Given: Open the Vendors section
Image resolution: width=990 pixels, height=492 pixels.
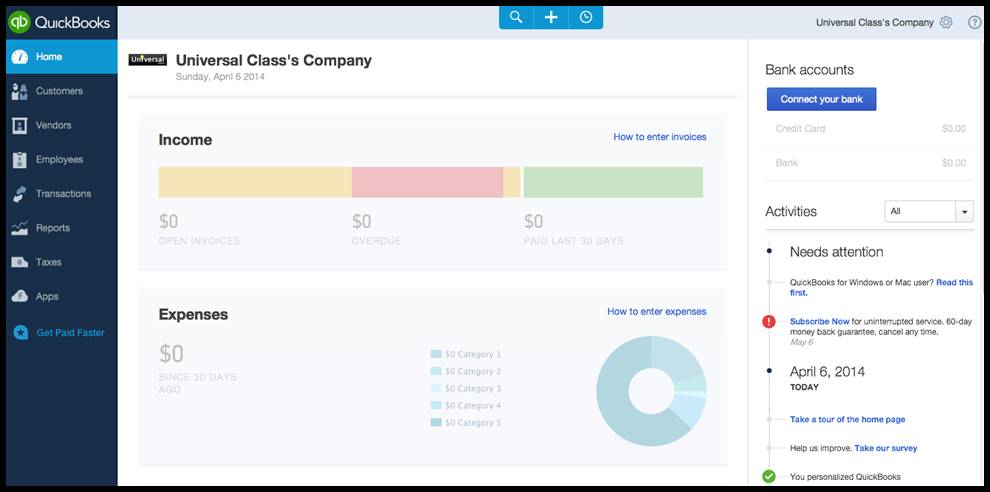Looking at the screenshot, I should coord(62,125).
